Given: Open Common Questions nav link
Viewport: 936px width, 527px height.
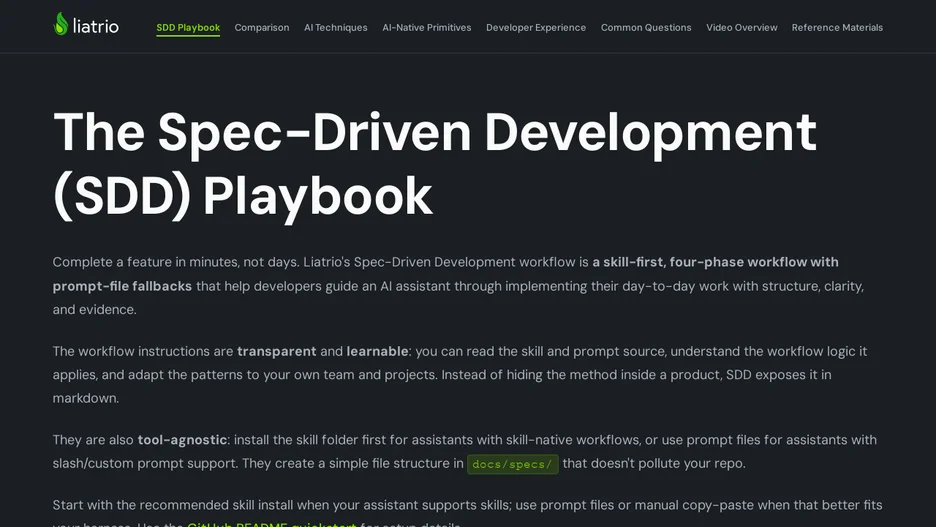Looking at the screenshot, I should tap(646, 27).
